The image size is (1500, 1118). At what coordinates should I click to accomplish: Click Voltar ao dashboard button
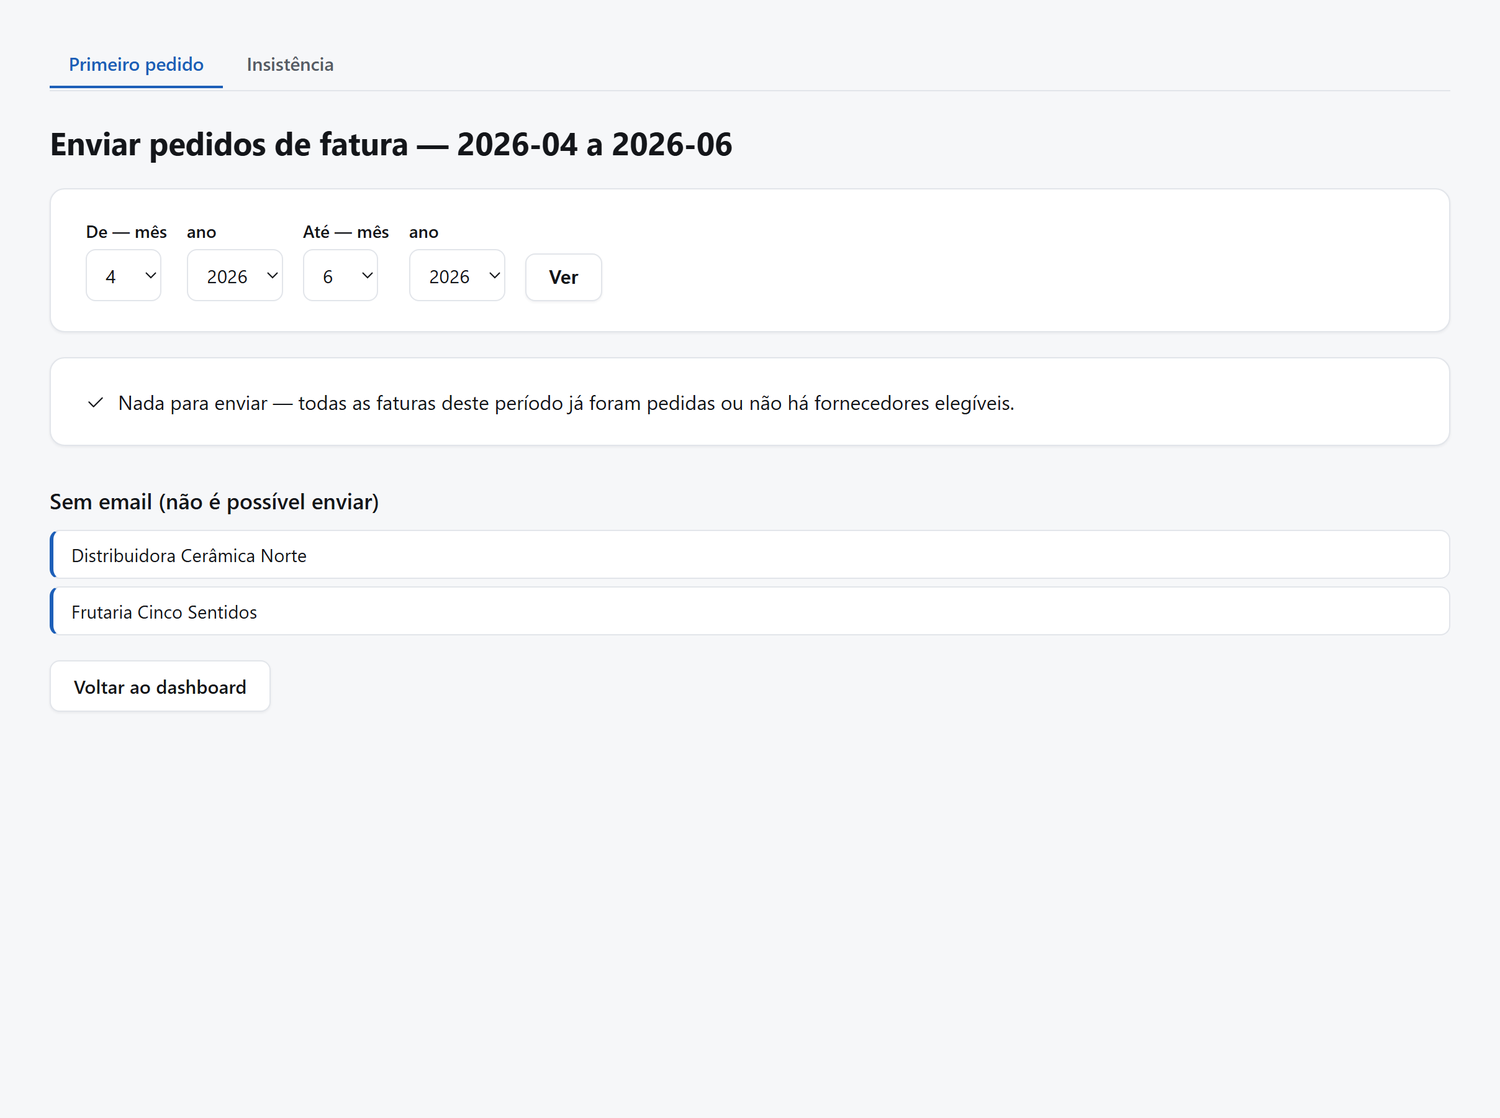point(160,687)
